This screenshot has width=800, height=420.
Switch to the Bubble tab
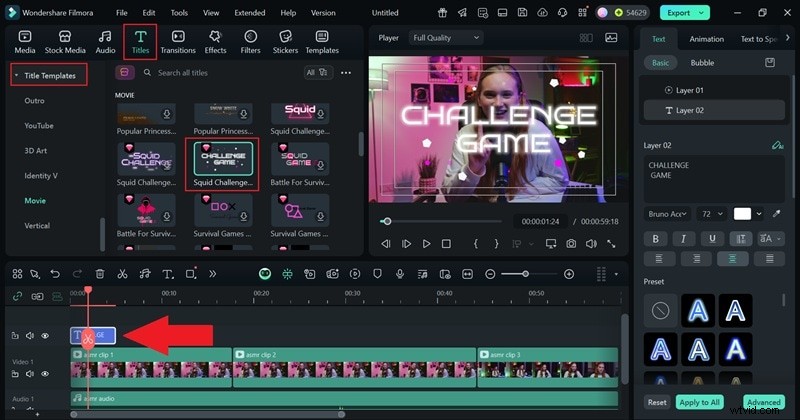click(702, 63)
